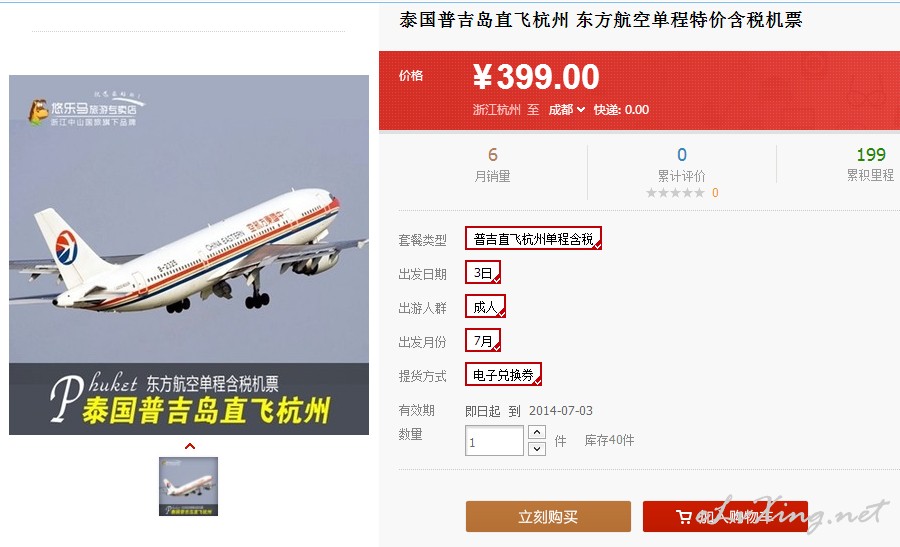This screenshot has width=900, height=547.
Task: Select the airplane thumbnail below the main image
Action: point(188,486)
